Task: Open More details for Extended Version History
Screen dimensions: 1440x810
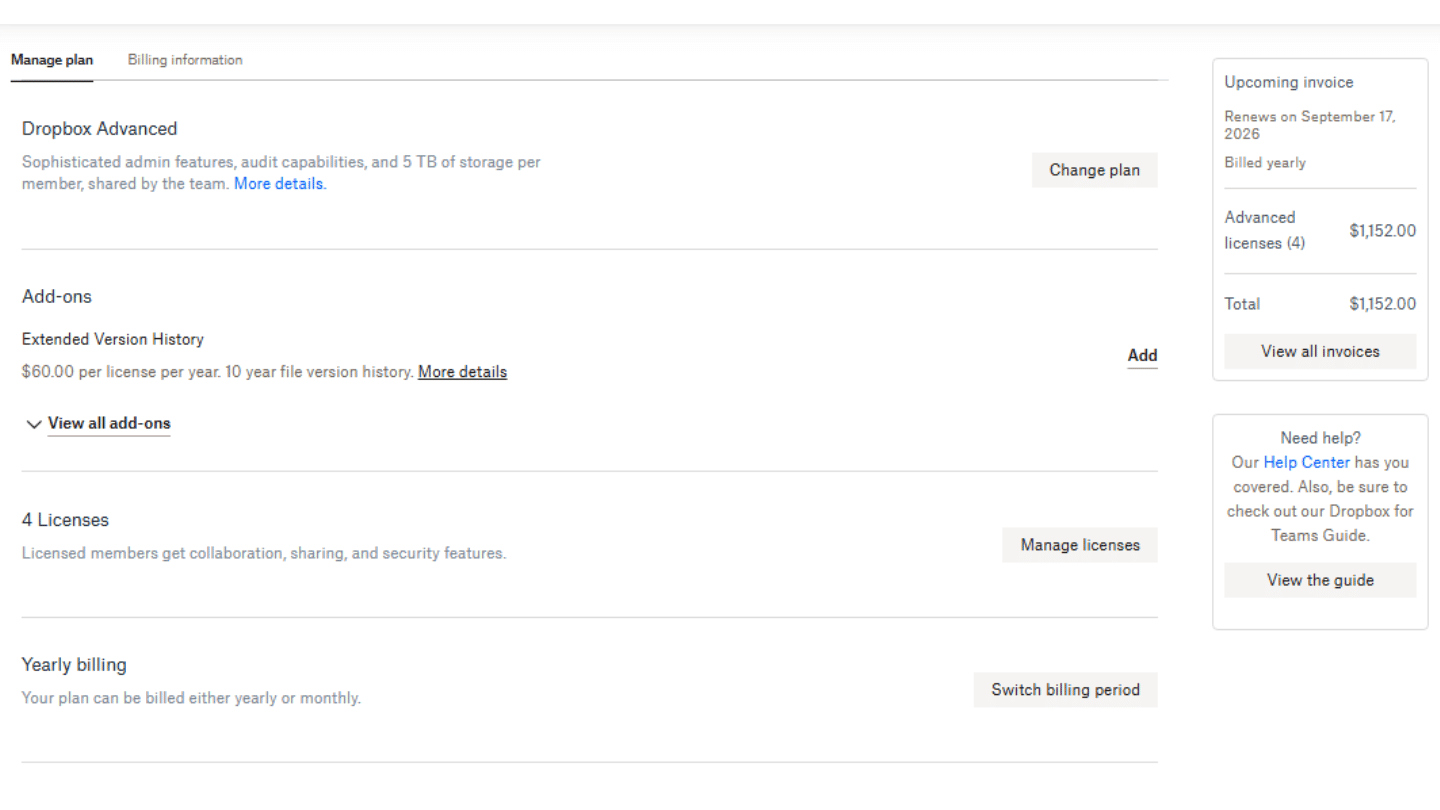Action: 462,372
